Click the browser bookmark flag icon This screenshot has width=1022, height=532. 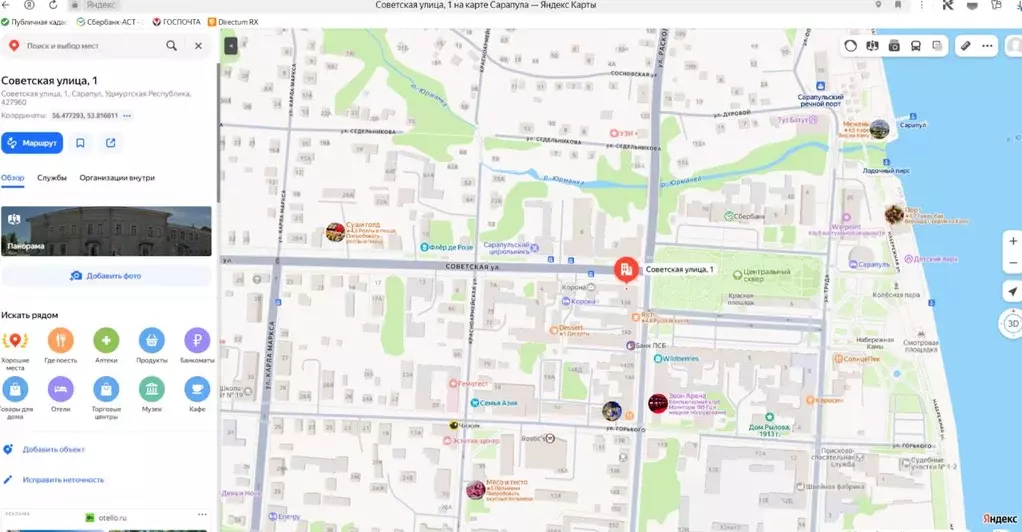point(898,5)
